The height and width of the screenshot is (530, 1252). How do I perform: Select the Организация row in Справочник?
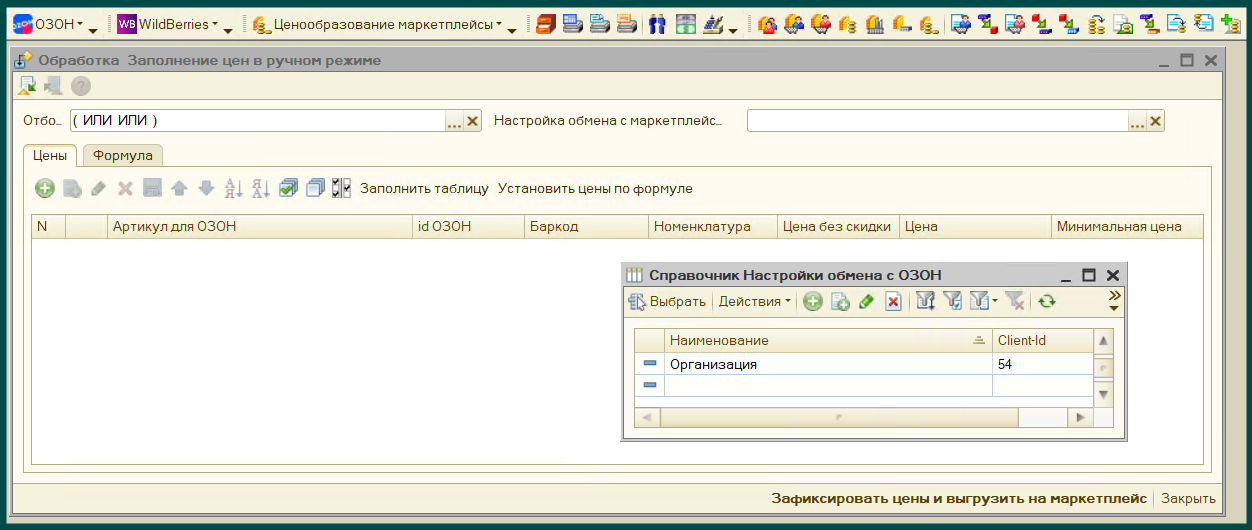(863, 364)
